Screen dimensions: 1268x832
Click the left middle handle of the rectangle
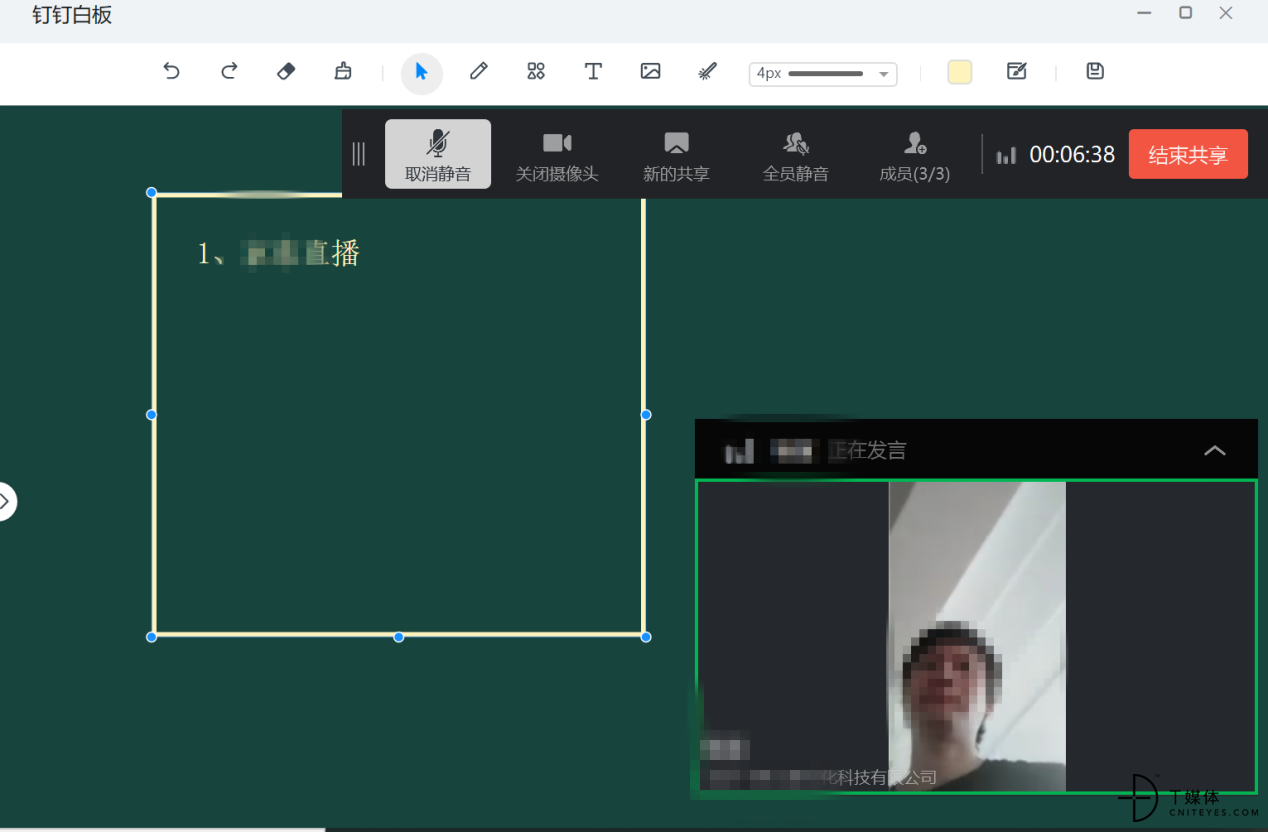click(152, 414)
